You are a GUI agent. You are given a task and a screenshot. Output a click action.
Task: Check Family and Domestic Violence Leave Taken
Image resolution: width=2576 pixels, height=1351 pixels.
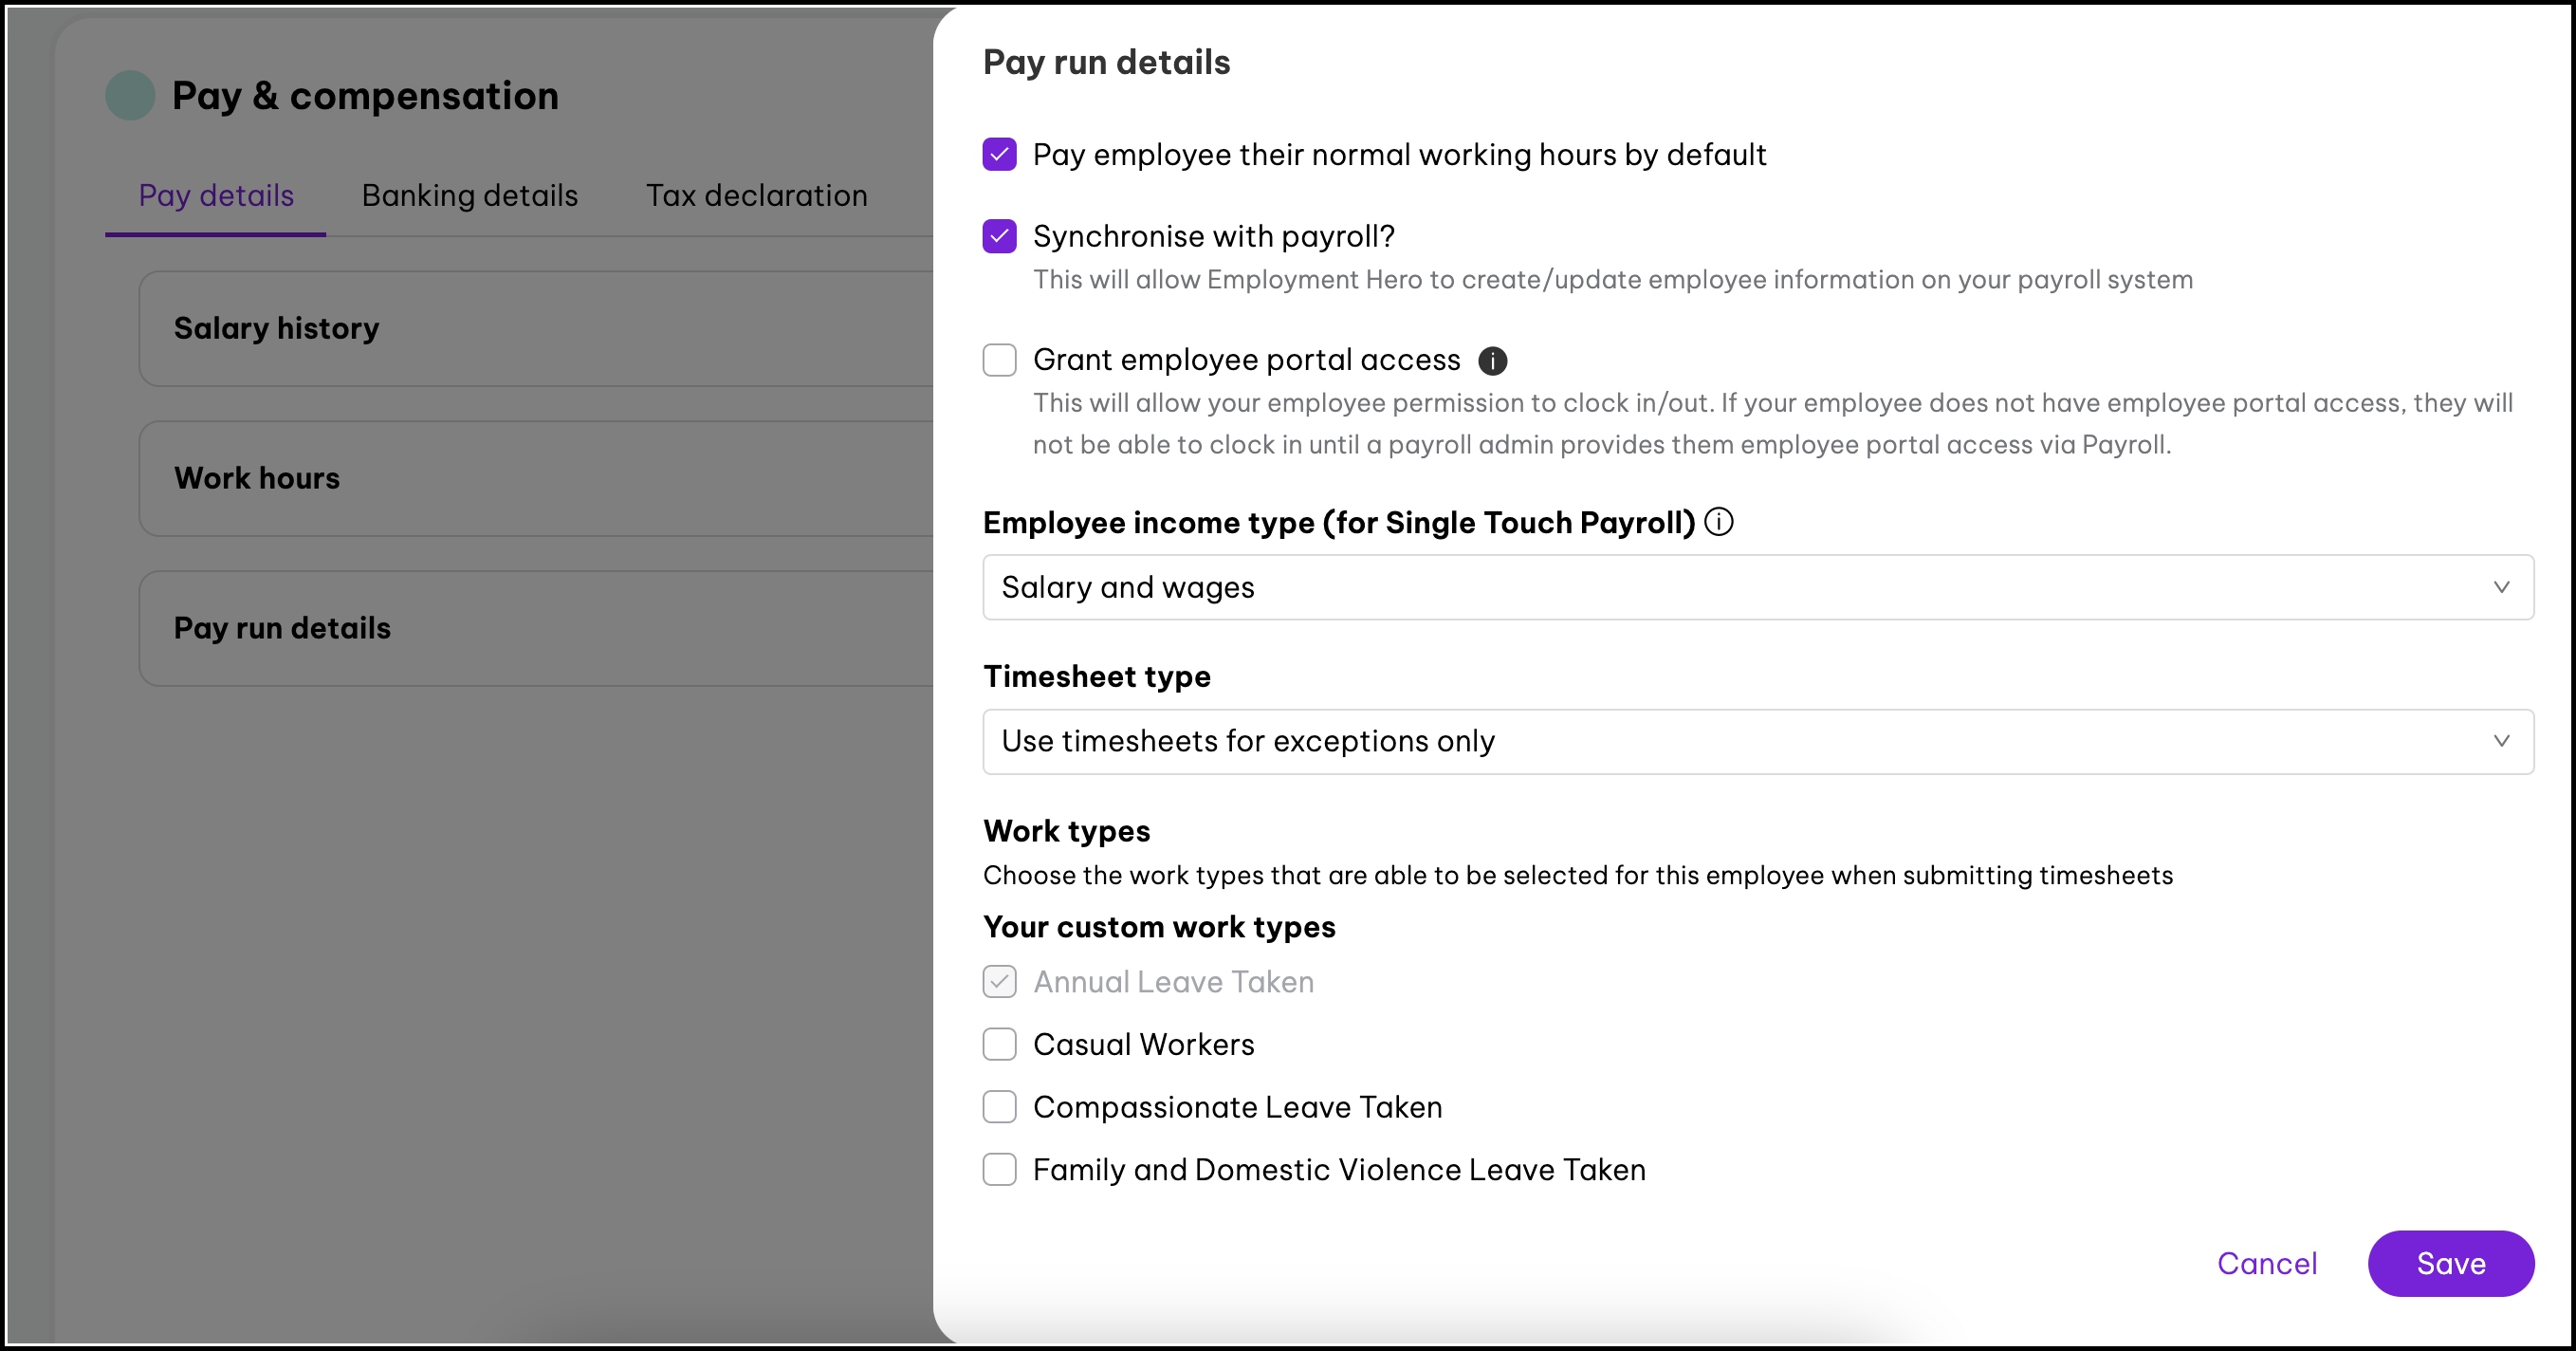point(999,1169)
